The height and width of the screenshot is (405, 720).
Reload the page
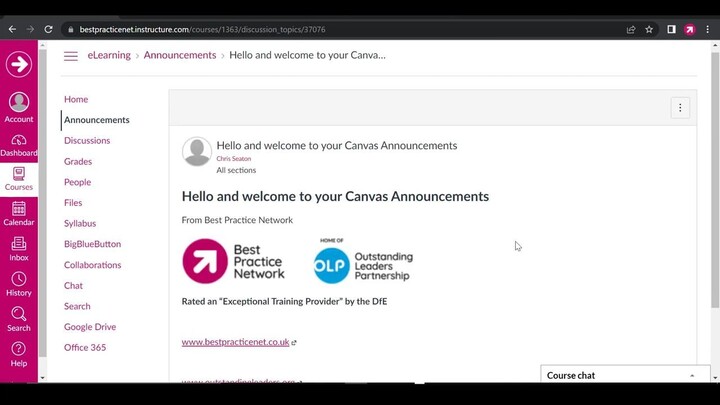[48, 29]
